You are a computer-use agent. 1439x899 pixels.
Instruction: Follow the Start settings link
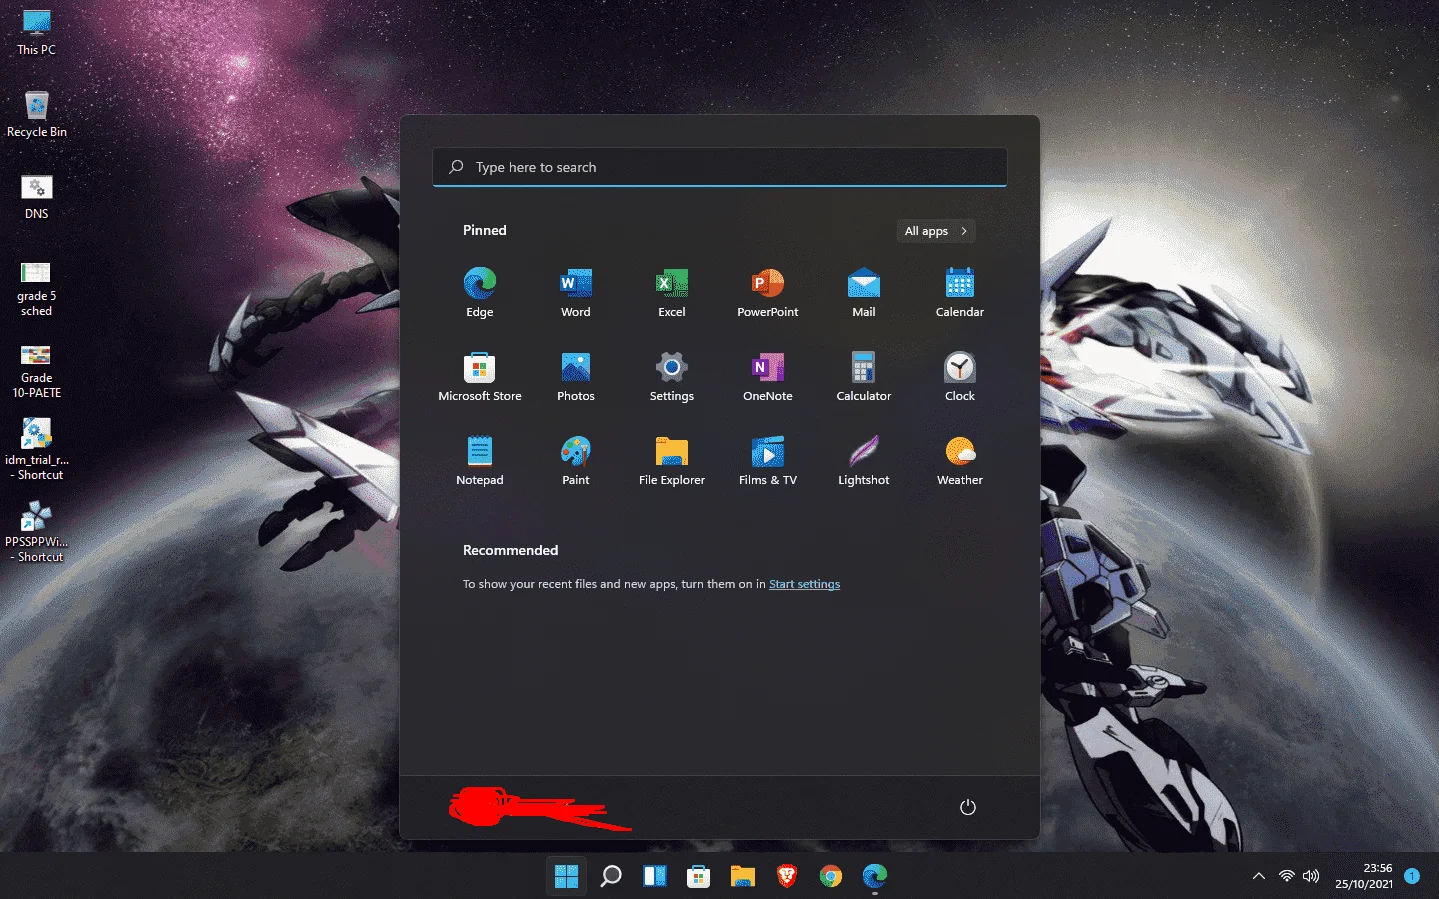tap(804, 584)
